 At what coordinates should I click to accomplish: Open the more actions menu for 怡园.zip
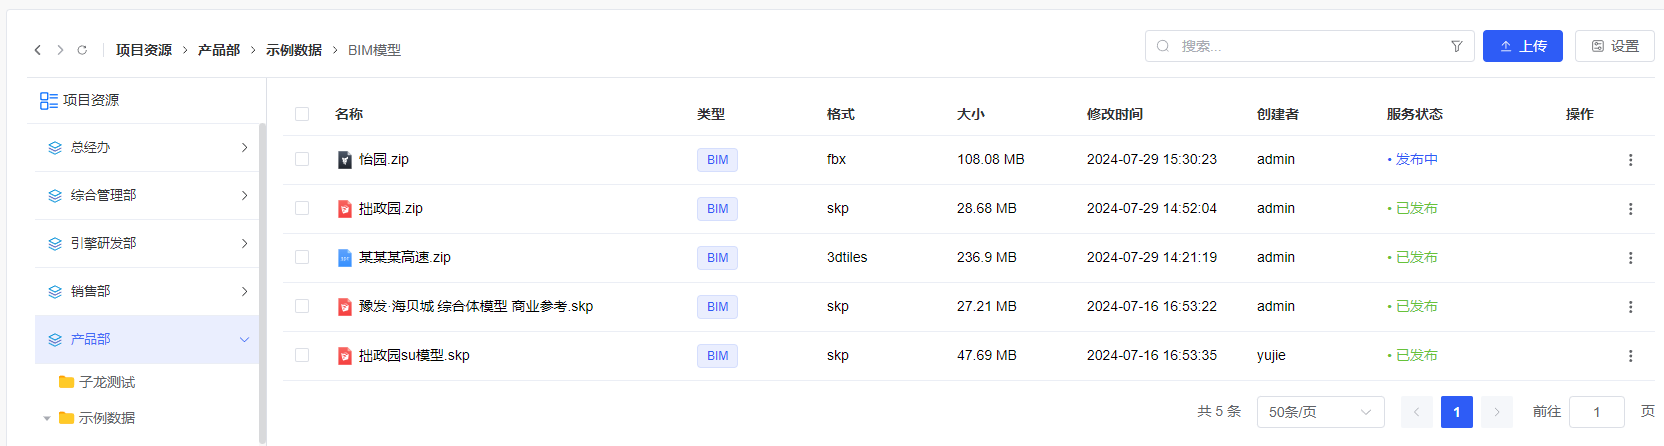1630,160
